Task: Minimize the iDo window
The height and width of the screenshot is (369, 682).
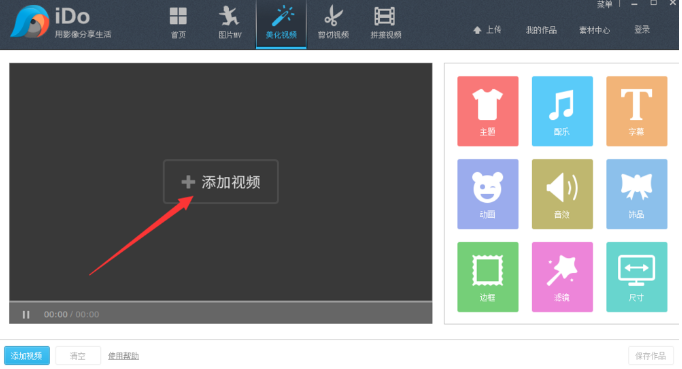Action: coord(634,4)
